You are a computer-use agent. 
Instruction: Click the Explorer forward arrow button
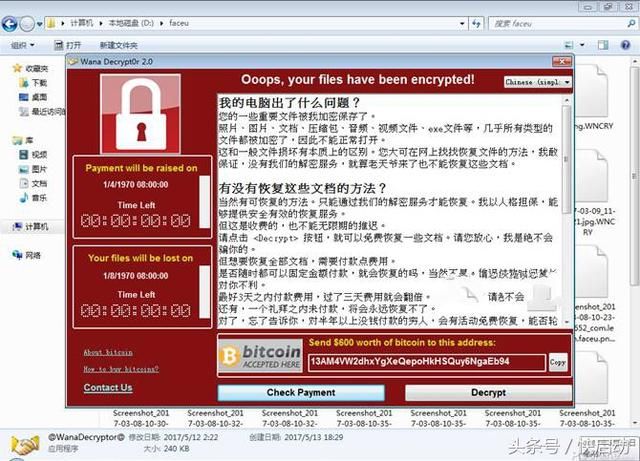(27, 24)
